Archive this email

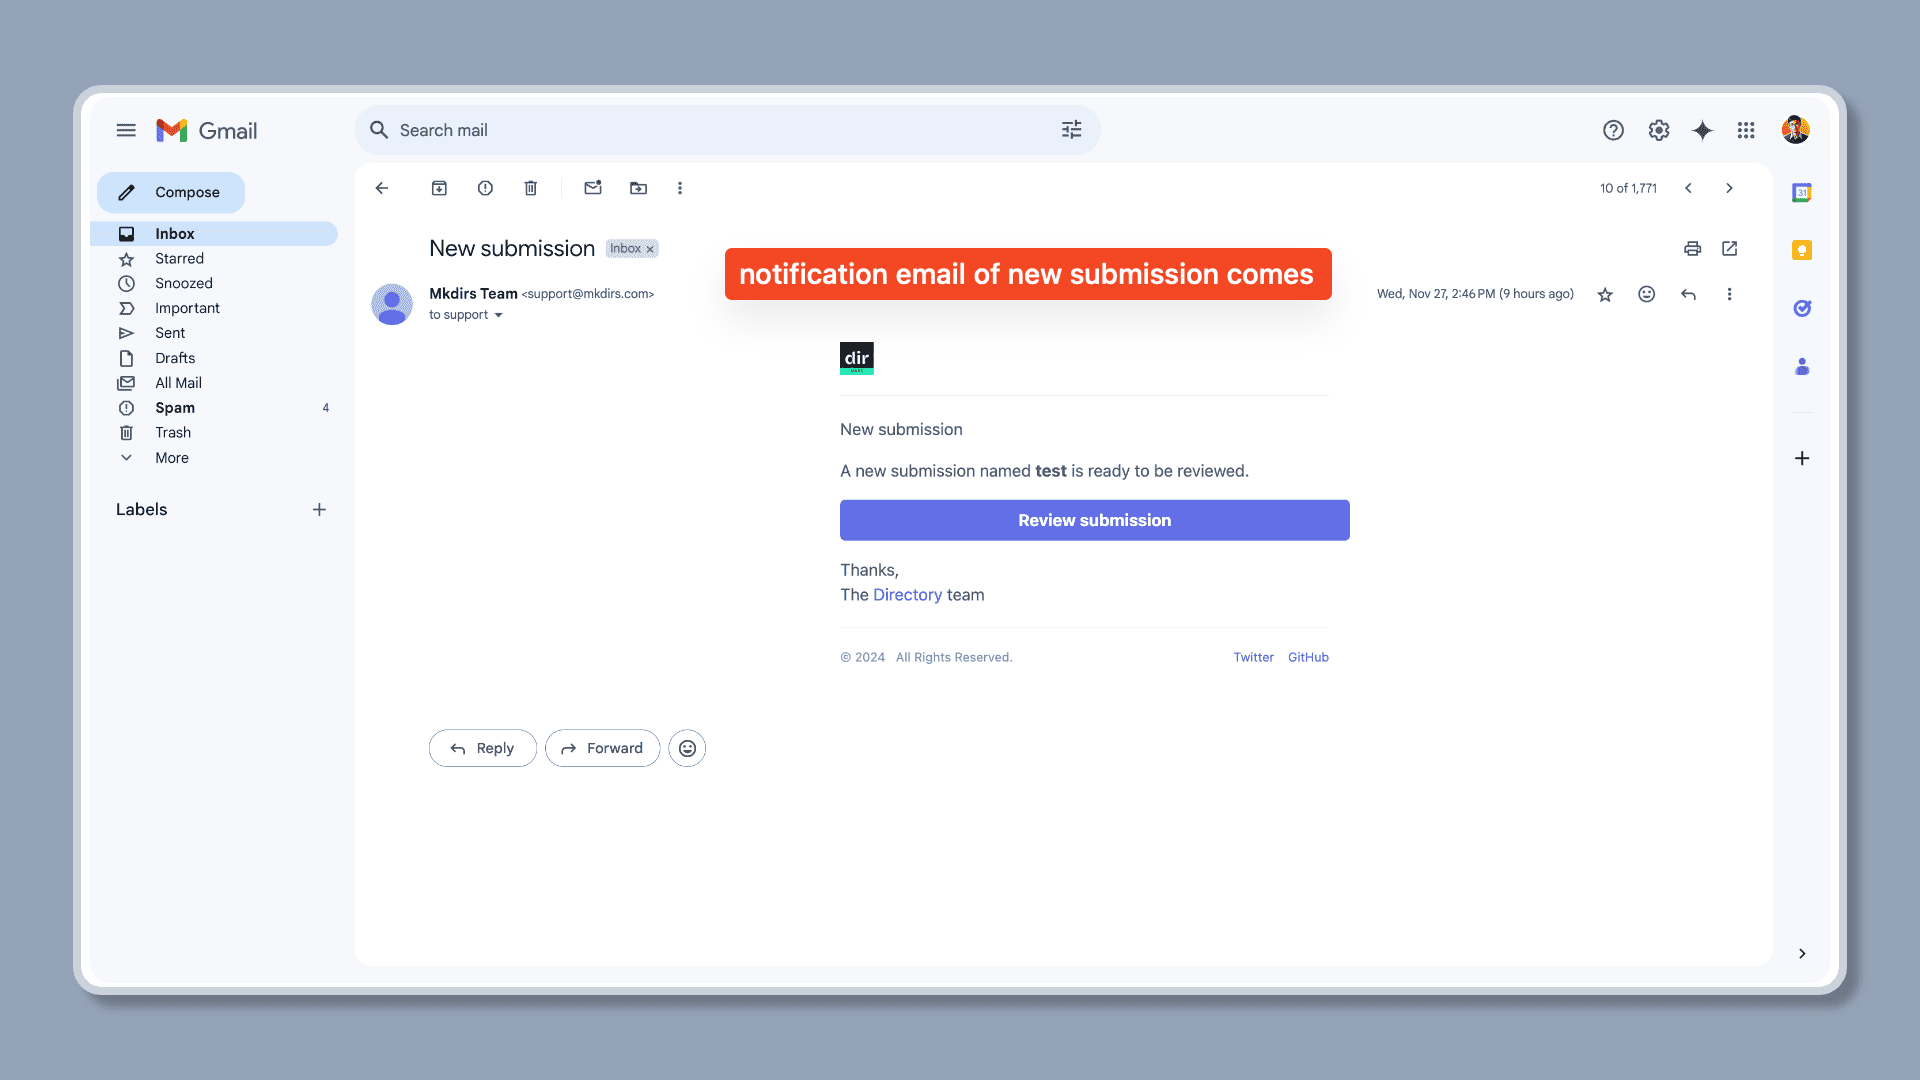(x=439, y=188)
